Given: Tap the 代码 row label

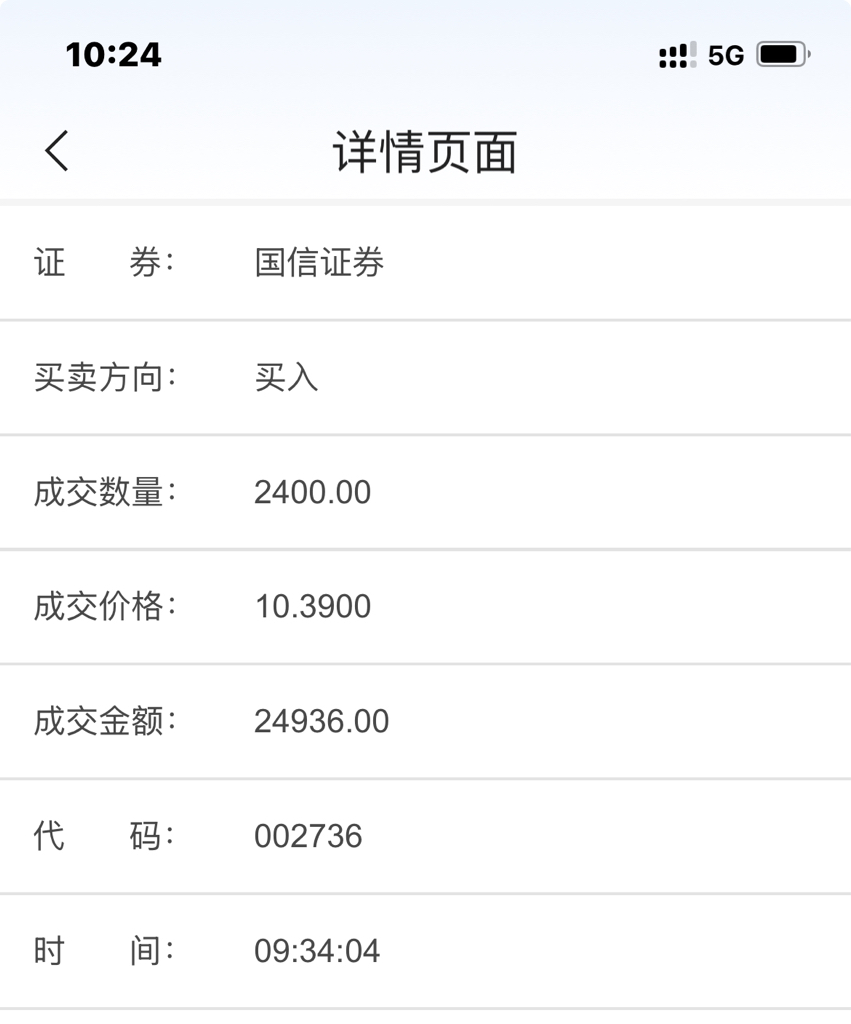Looking at the screenshot, I should (x=104, y=836).
